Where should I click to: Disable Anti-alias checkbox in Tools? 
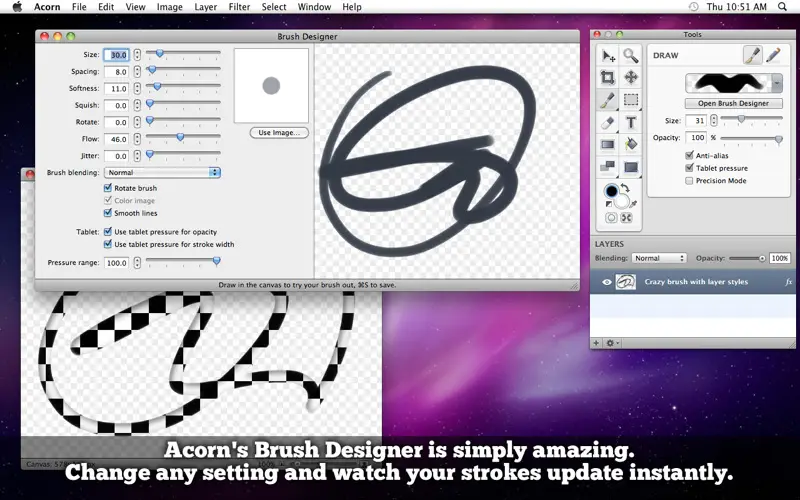[x=689, y=155]
